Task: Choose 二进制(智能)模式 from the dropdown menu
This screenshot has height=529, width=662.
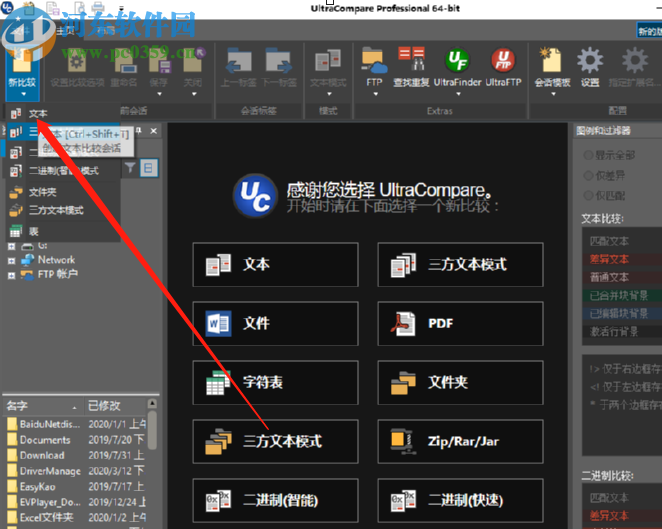Action: 63,171
